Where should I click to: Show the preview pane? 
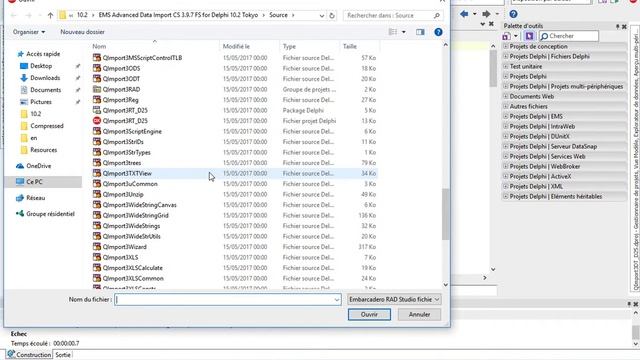tap(420, 32)
